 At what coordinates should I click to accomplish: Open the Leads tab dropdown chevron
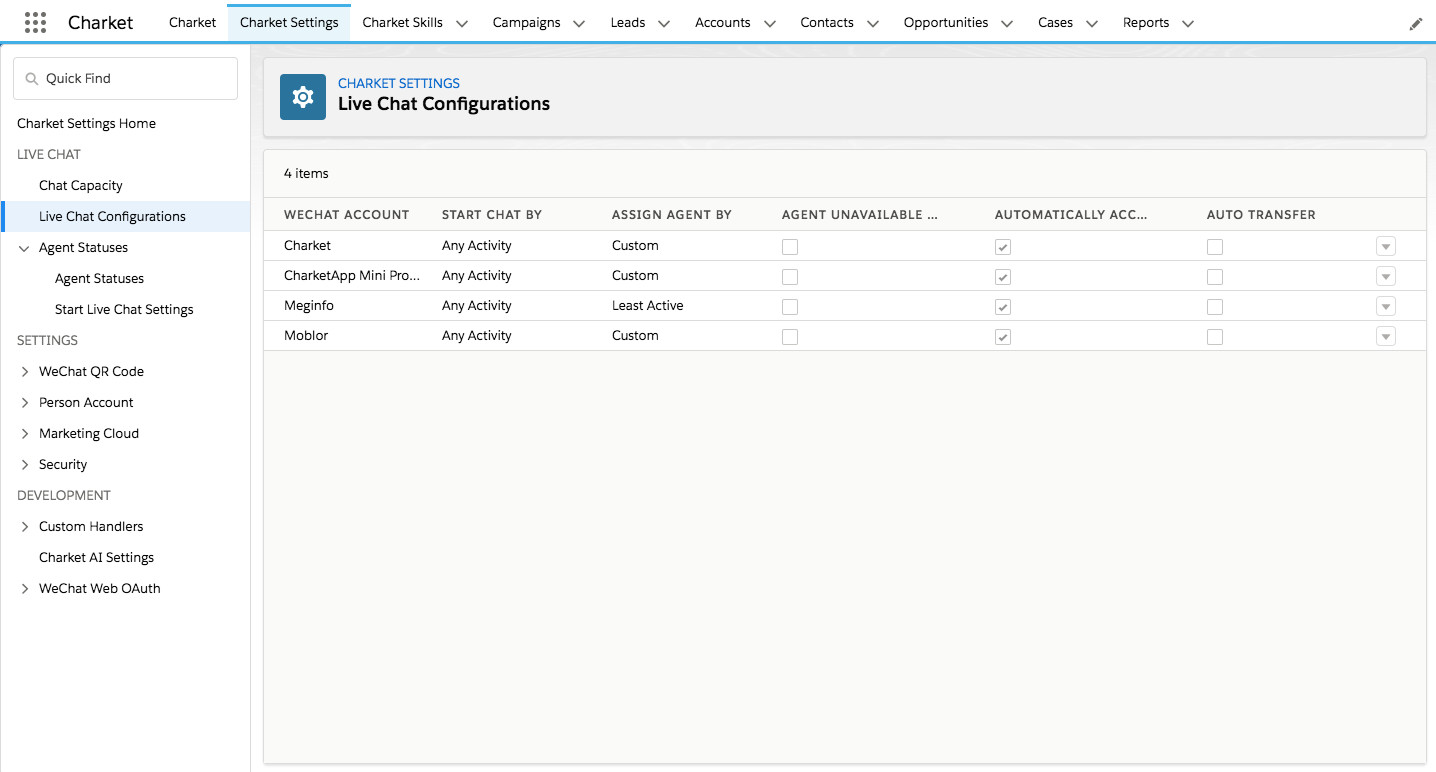664,23
